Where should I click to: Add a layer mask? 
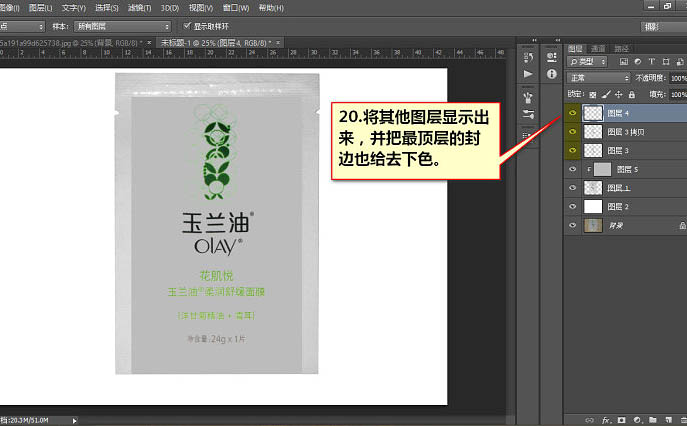click(621, 420)
